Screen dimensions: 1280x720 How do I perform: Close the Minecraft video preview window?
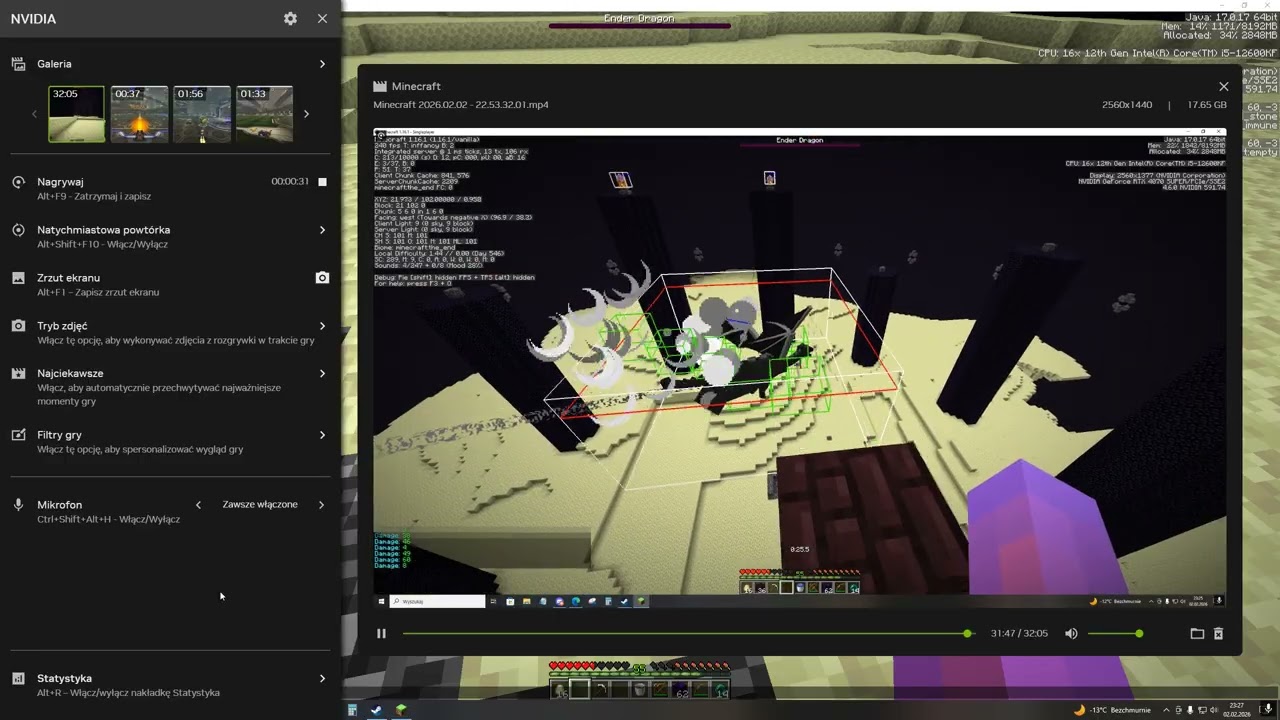point(1223,87)
